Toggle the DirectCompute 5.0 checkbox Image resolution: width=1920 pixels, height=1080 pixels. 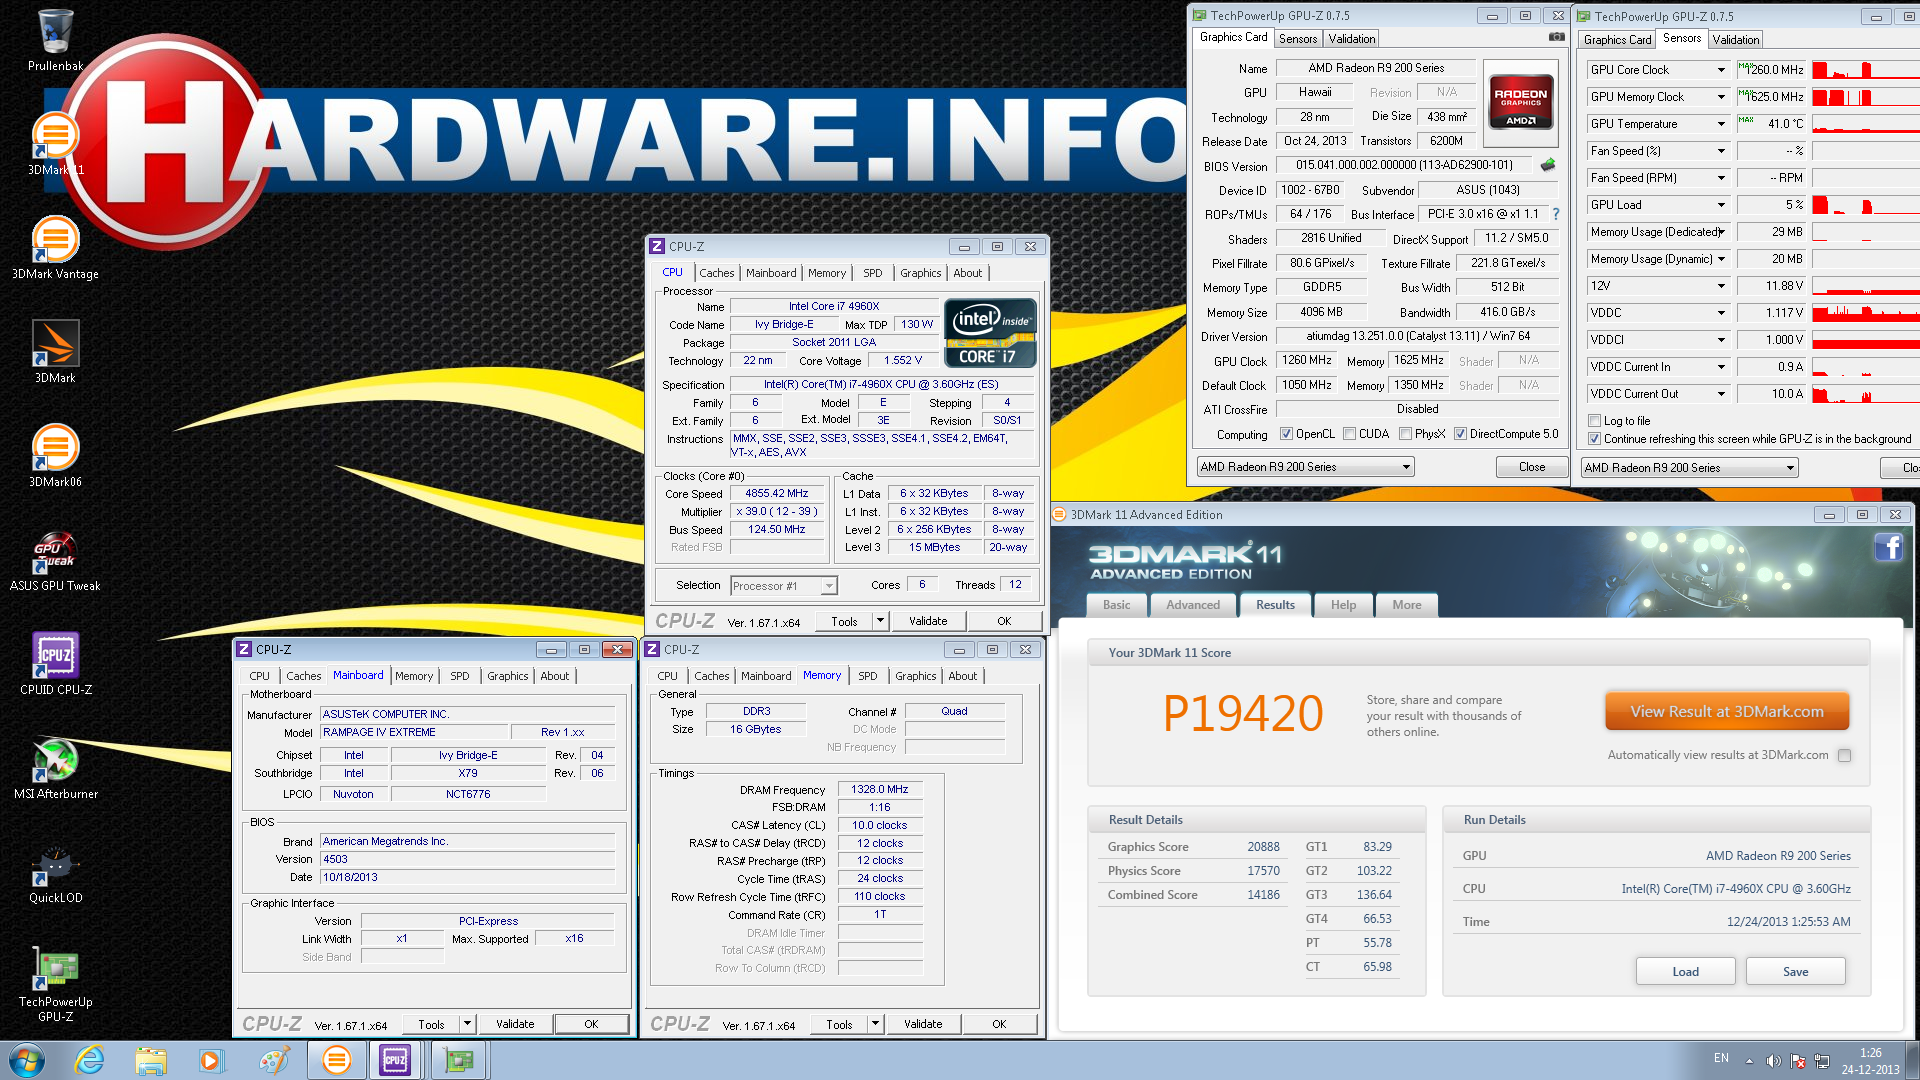pos(1460,434)
